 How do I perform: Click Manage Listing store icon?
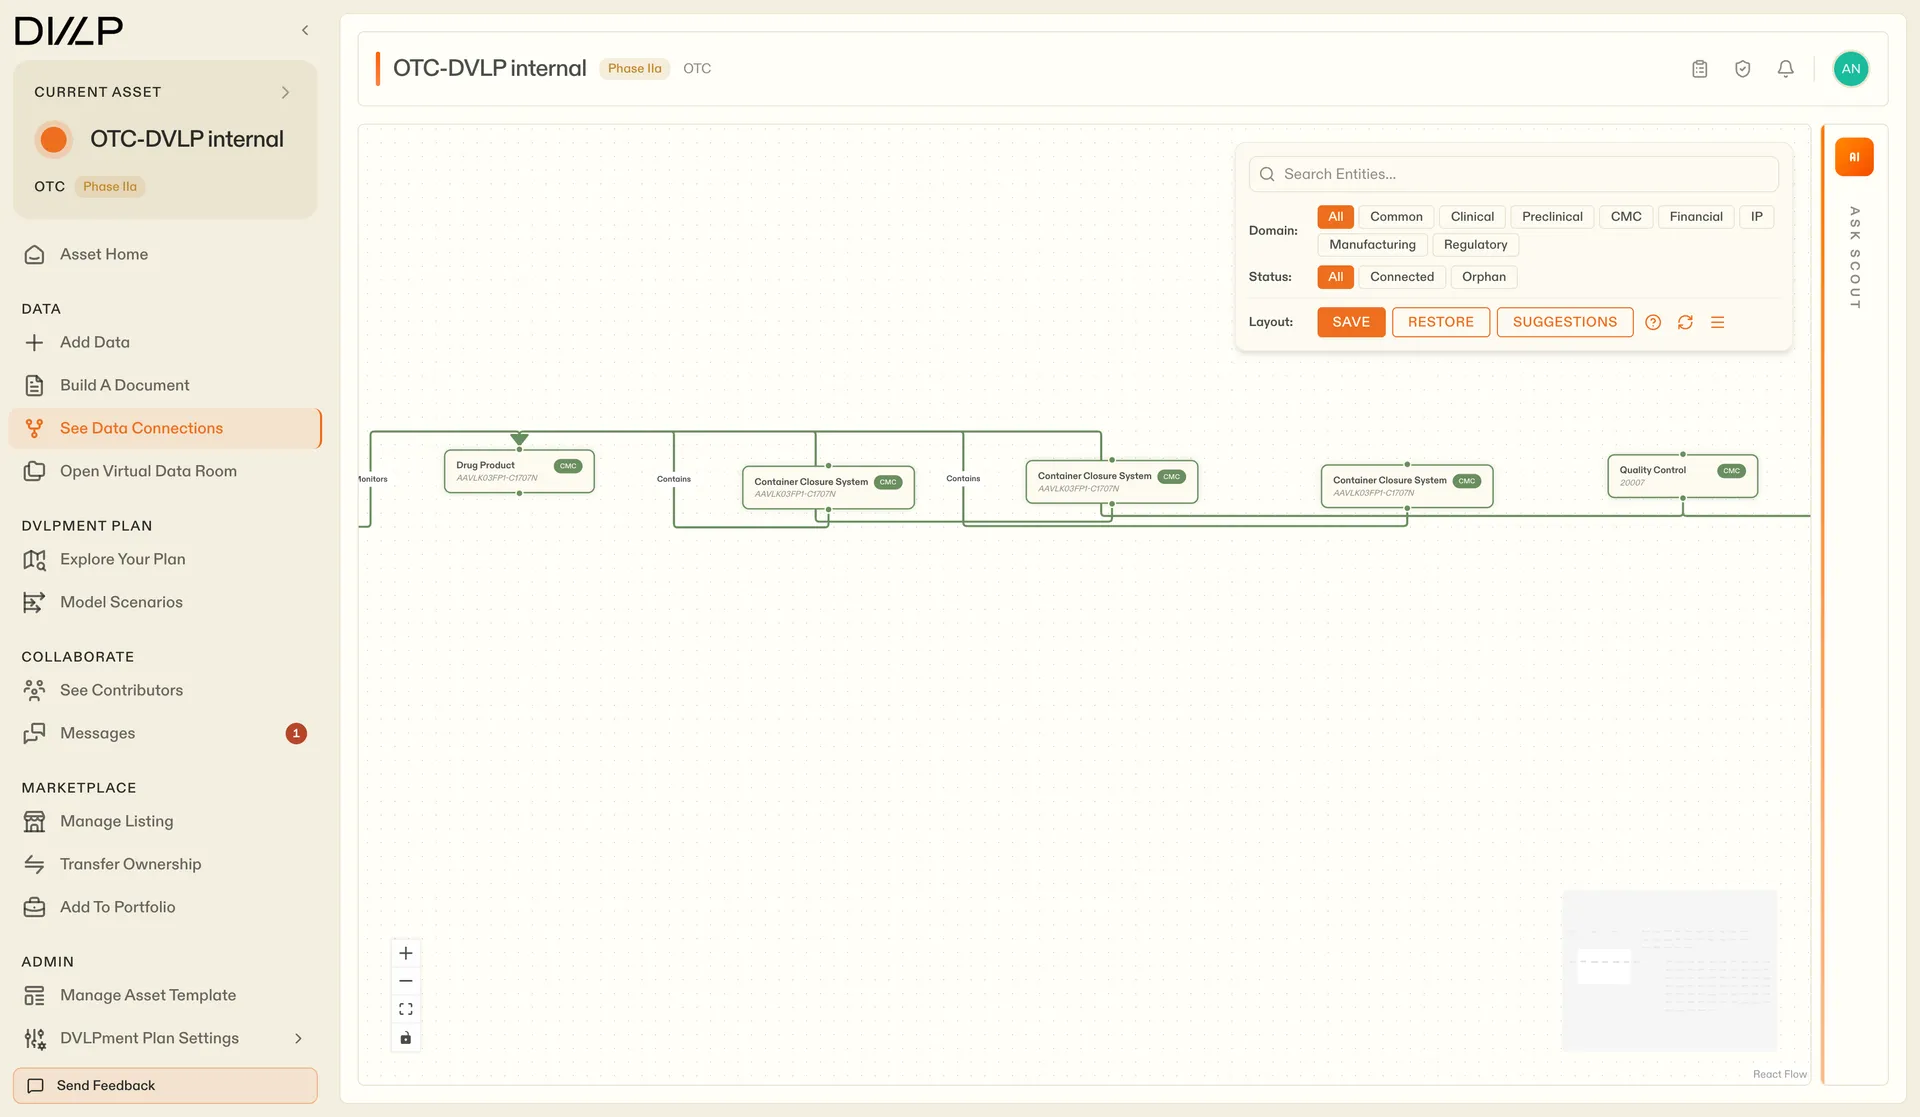(x=34, y=821)
